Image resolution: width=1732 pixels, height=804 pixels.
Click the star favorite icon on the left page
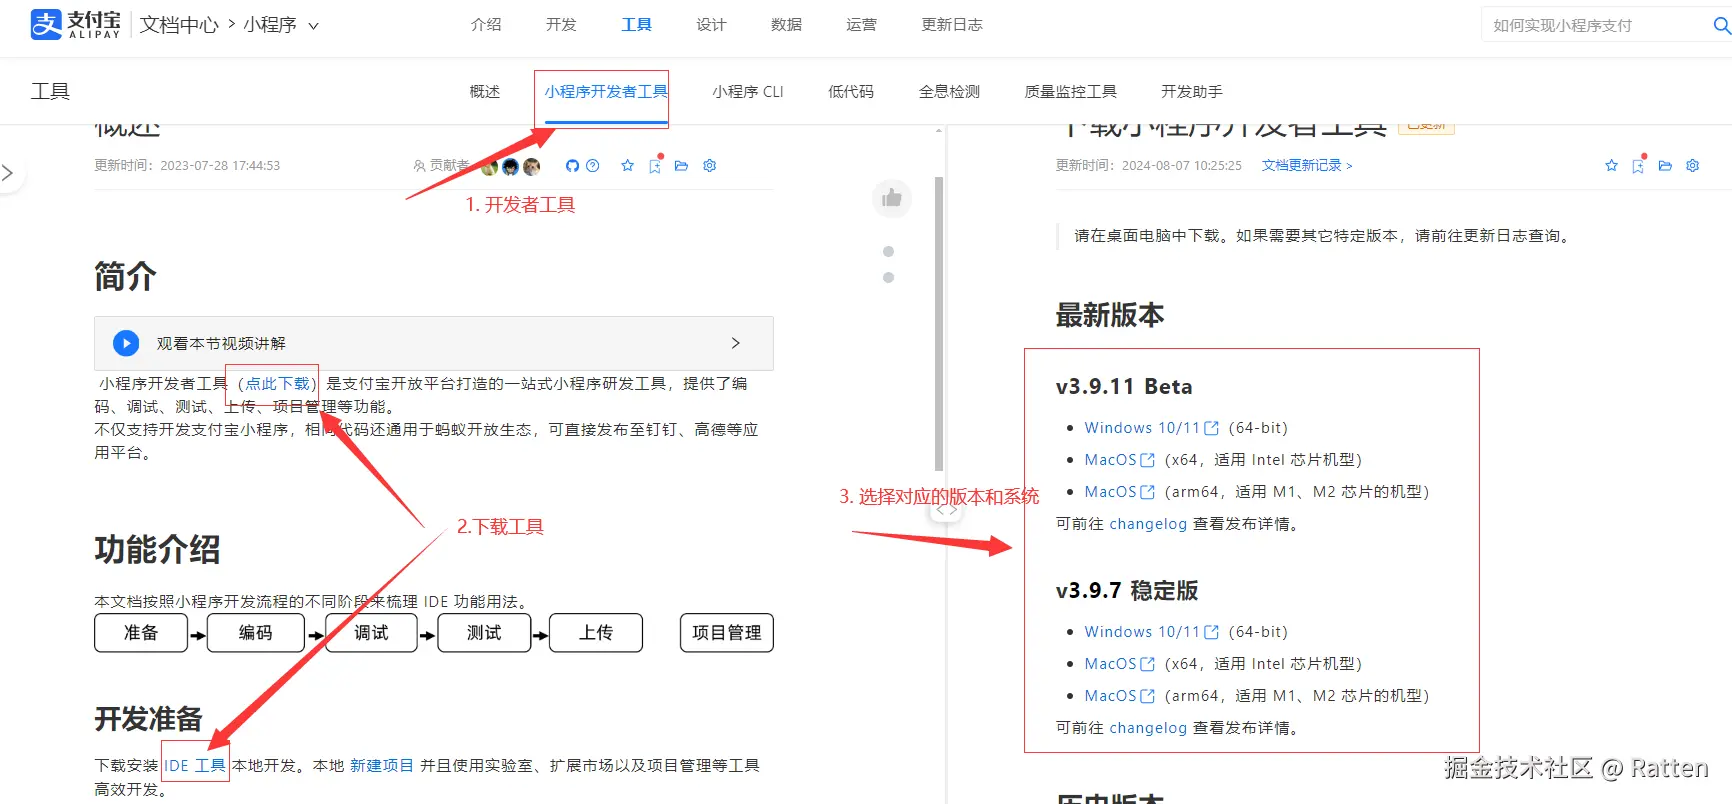pyautogui.click(x=627, y=166)
